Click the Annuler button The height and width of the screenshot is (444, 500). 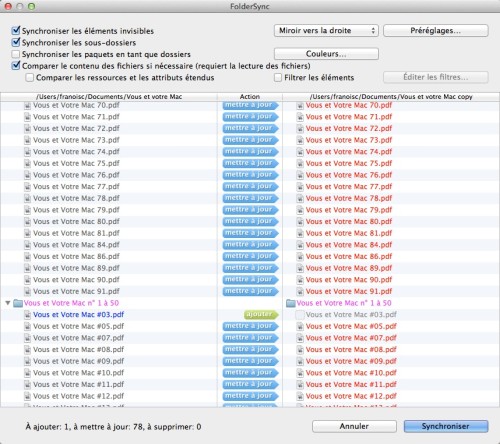(x=354, y=426)
